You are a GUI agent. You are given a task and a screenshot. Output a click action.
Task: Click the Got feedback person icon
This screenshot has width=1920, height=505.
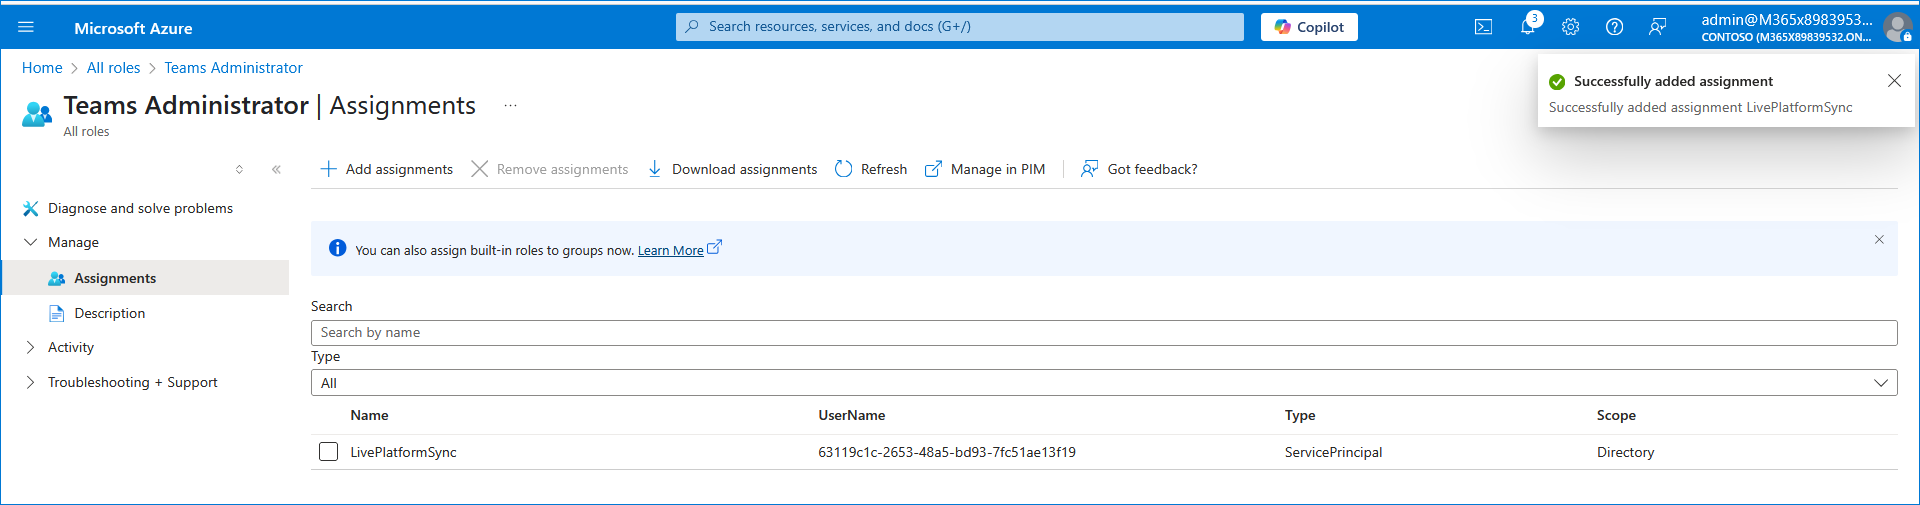(x=1089, y=169)
